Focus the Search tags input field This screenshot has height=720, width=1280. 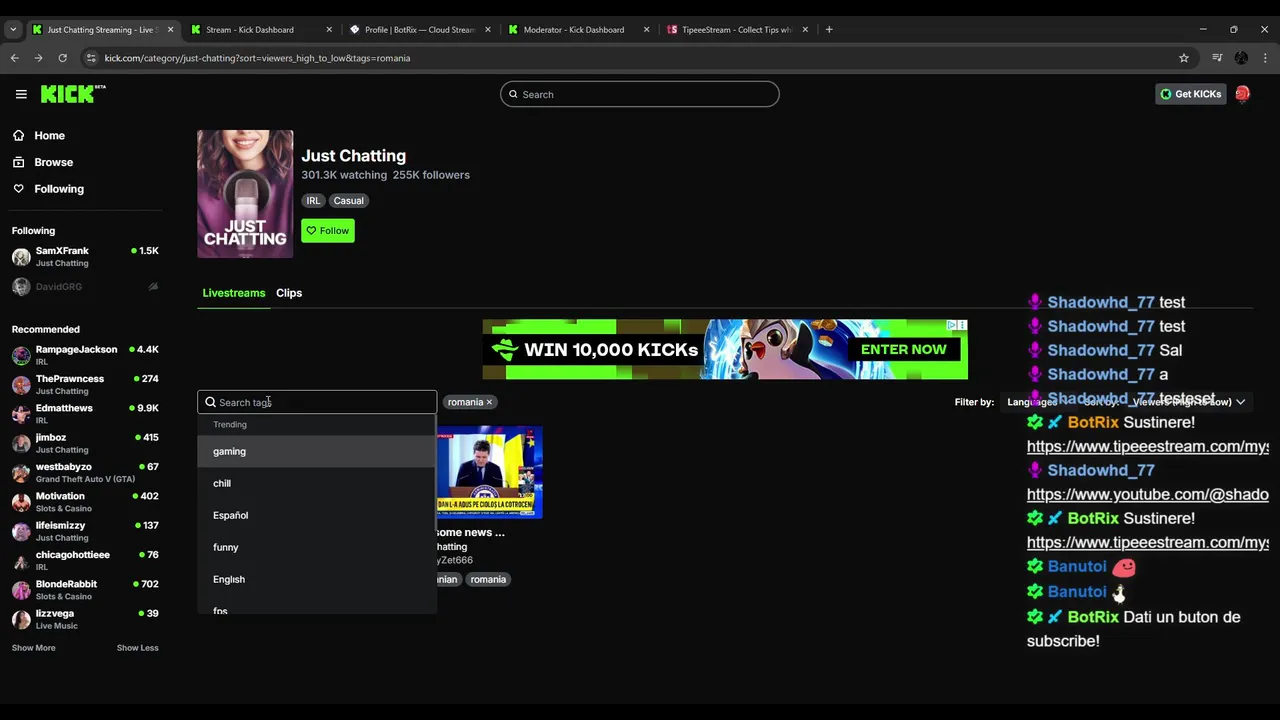317,402
